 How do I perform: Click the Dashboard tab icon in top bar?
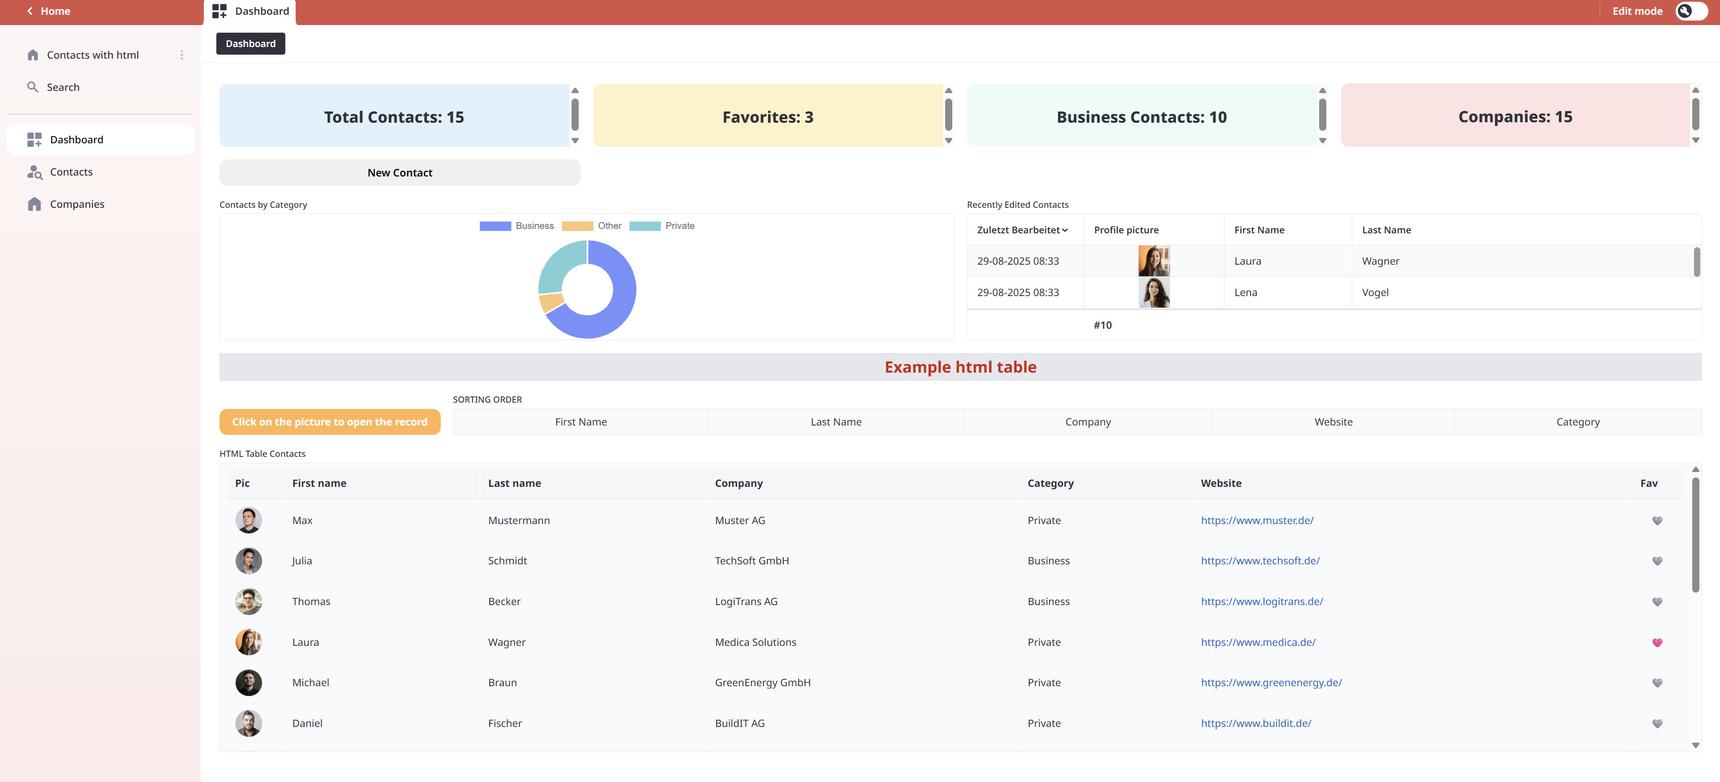[x=219, y=11]
